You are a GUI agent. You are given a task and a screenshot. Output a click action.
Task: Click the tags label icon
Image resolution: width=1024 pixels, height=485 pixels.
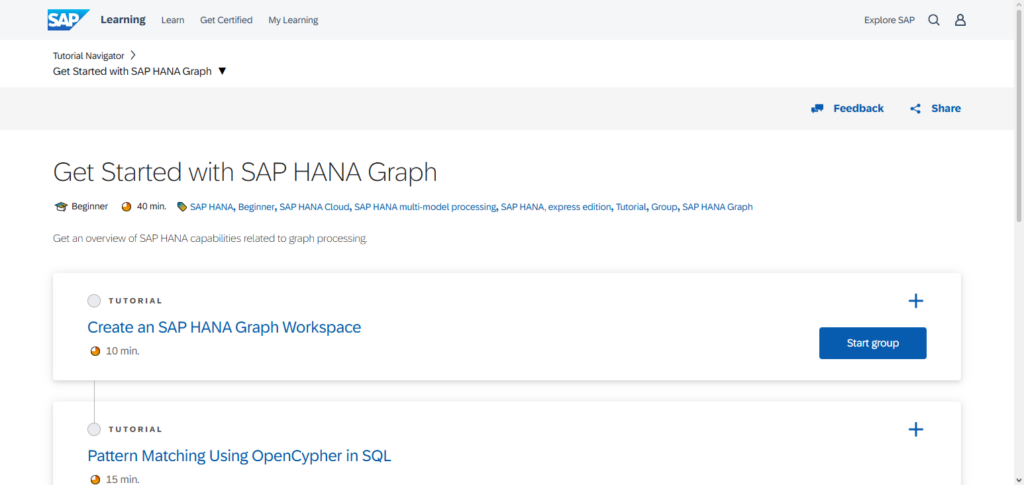point(182,207)
